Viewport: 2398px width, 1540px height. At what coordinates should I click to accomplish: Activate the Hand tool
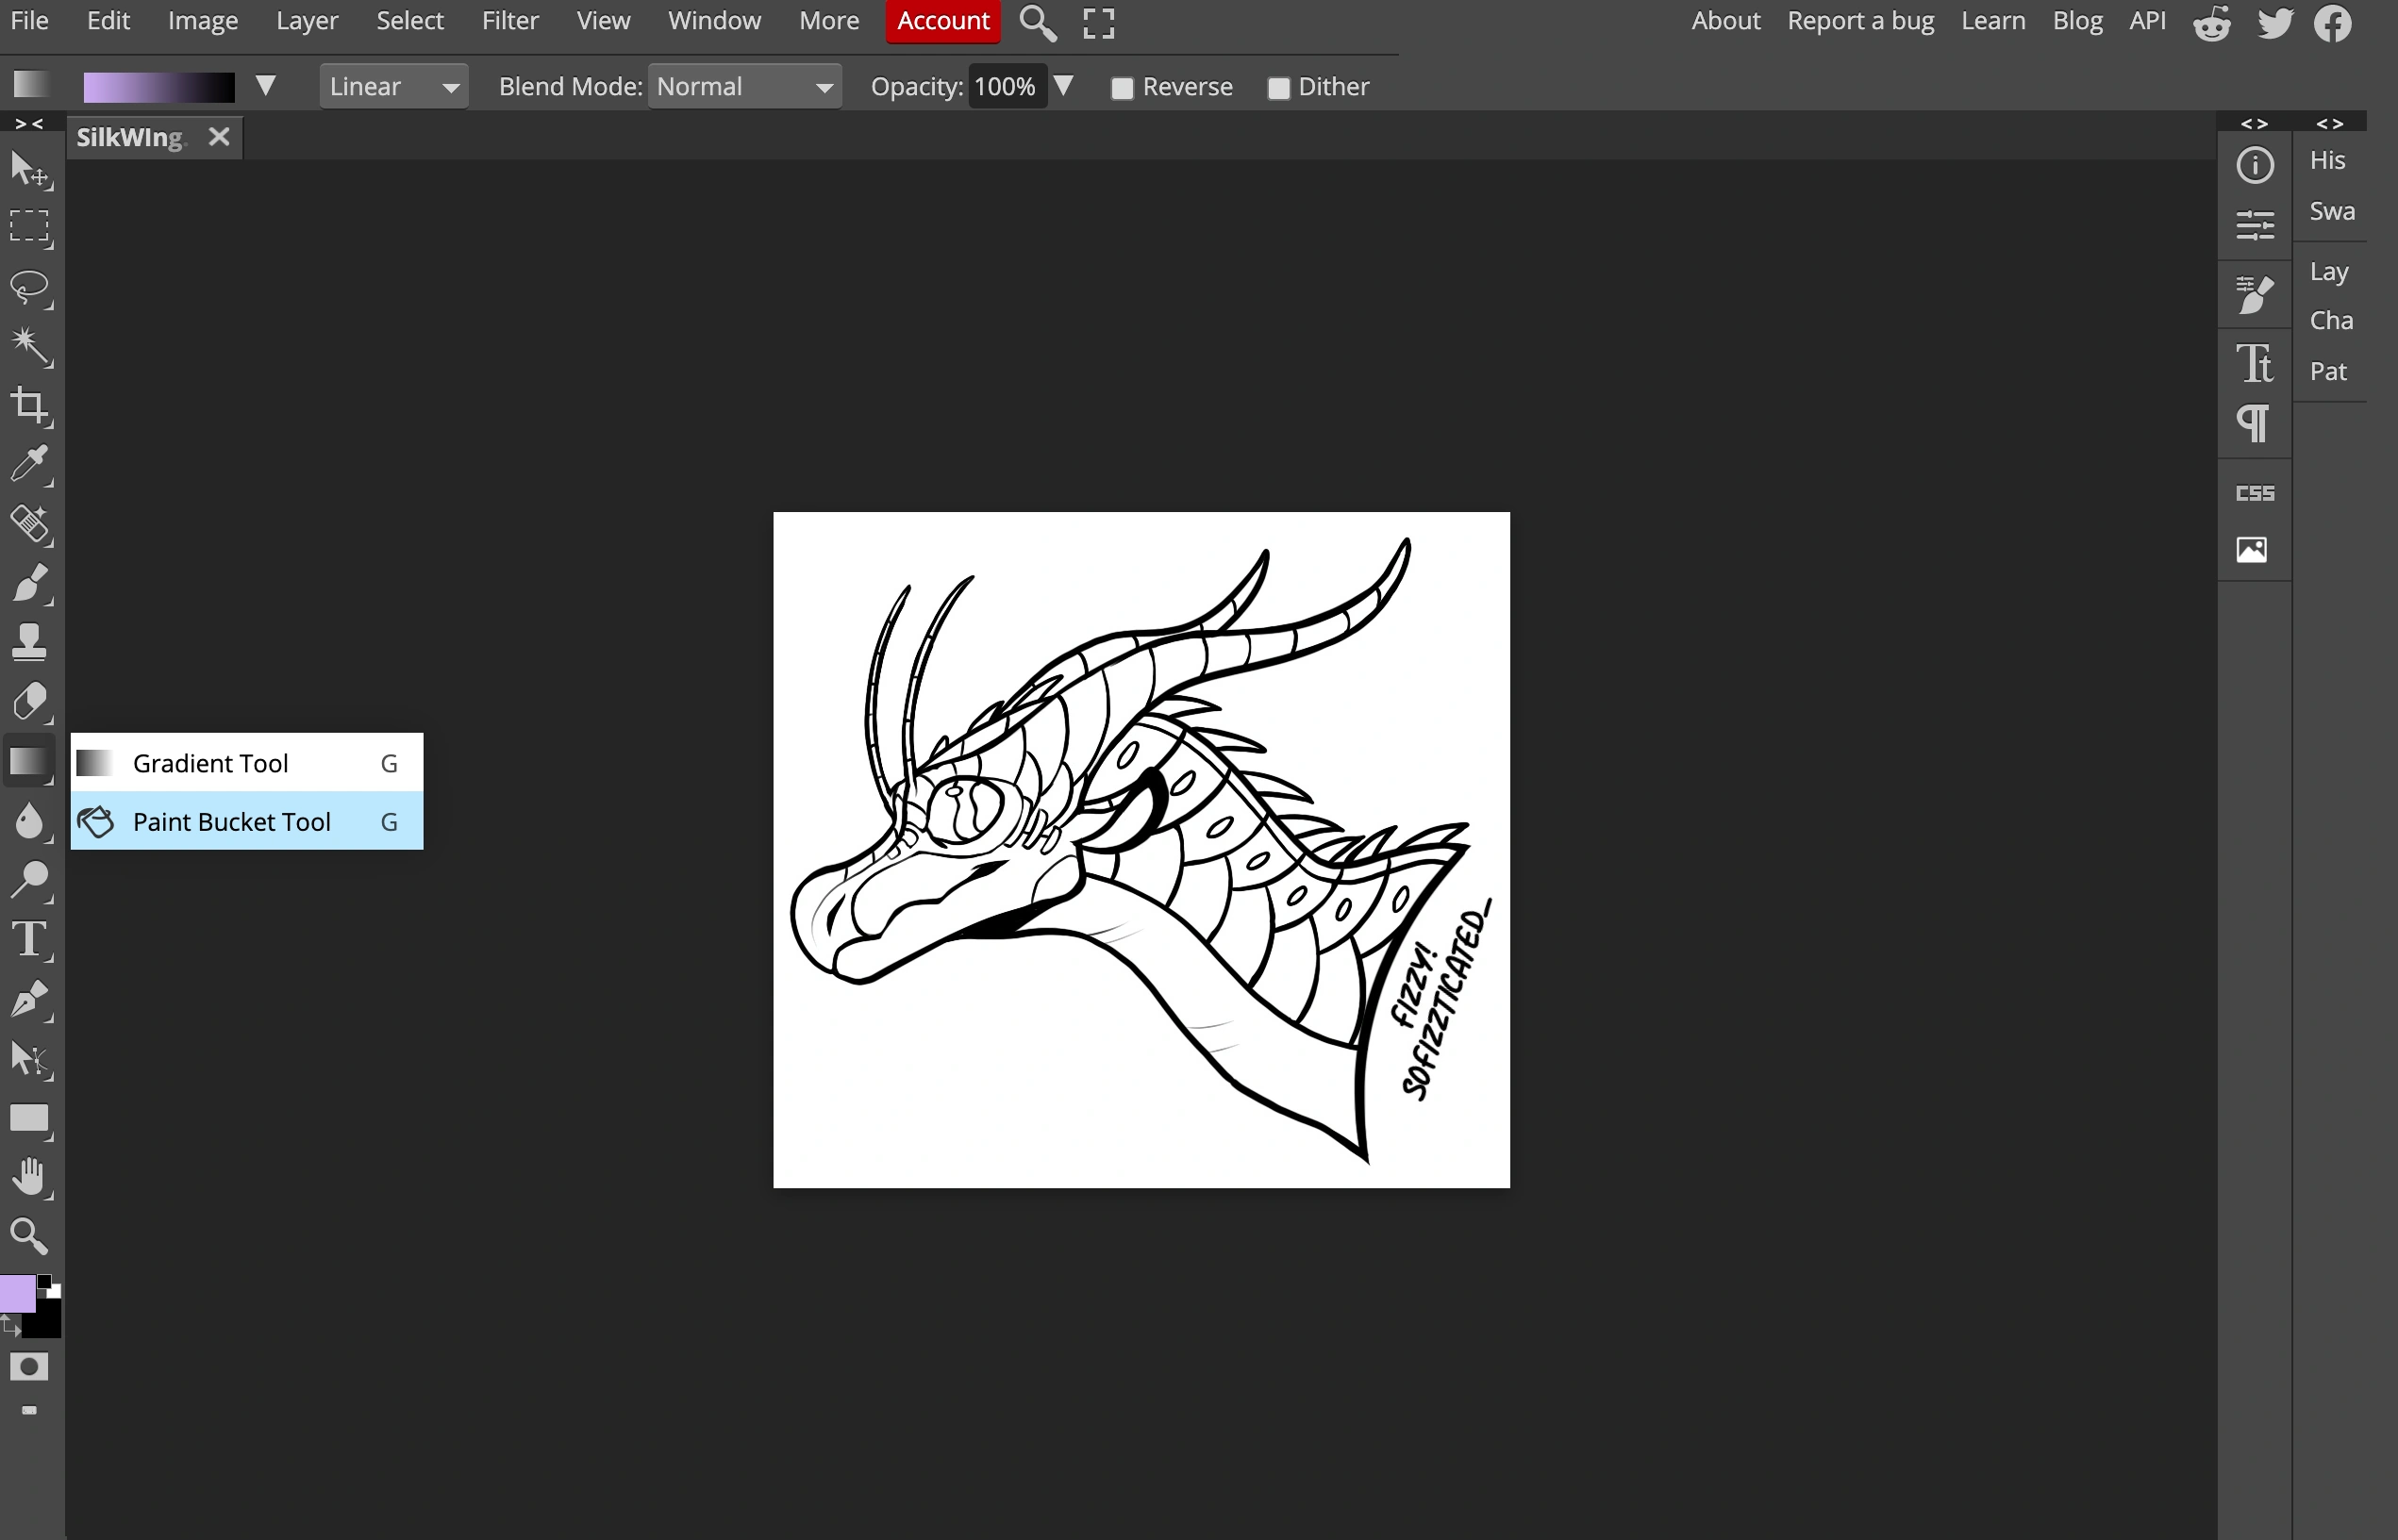[x=29, y=1177]
